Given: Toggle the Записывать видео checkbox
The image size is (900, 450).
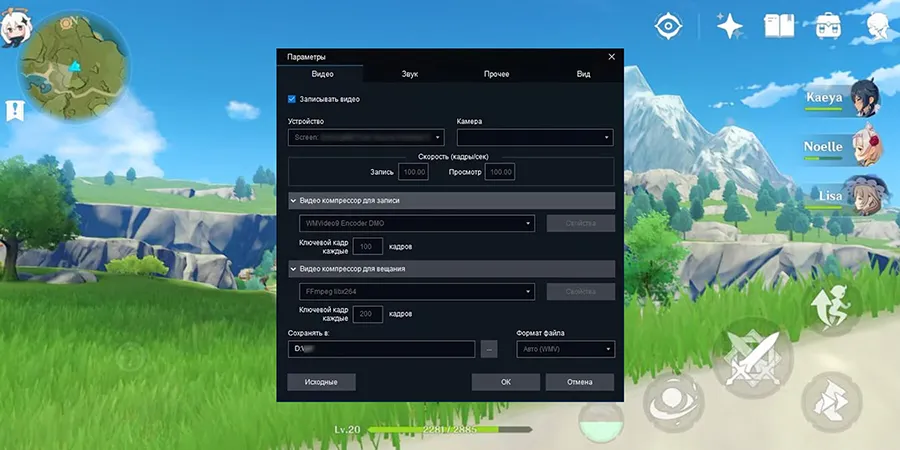Looking at the screenshot, I should 292,99.
